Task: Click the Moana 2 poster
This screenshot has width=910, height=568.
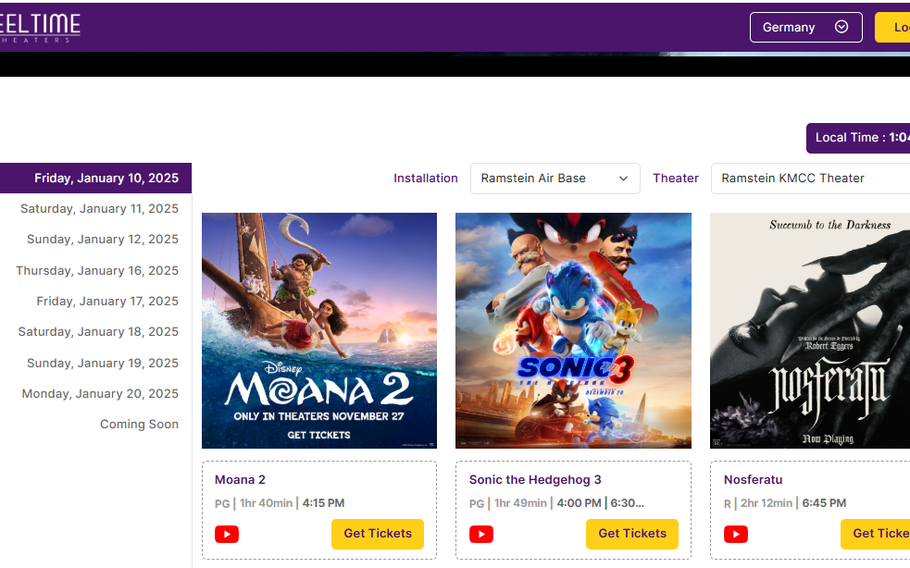Action: [319, 331]
